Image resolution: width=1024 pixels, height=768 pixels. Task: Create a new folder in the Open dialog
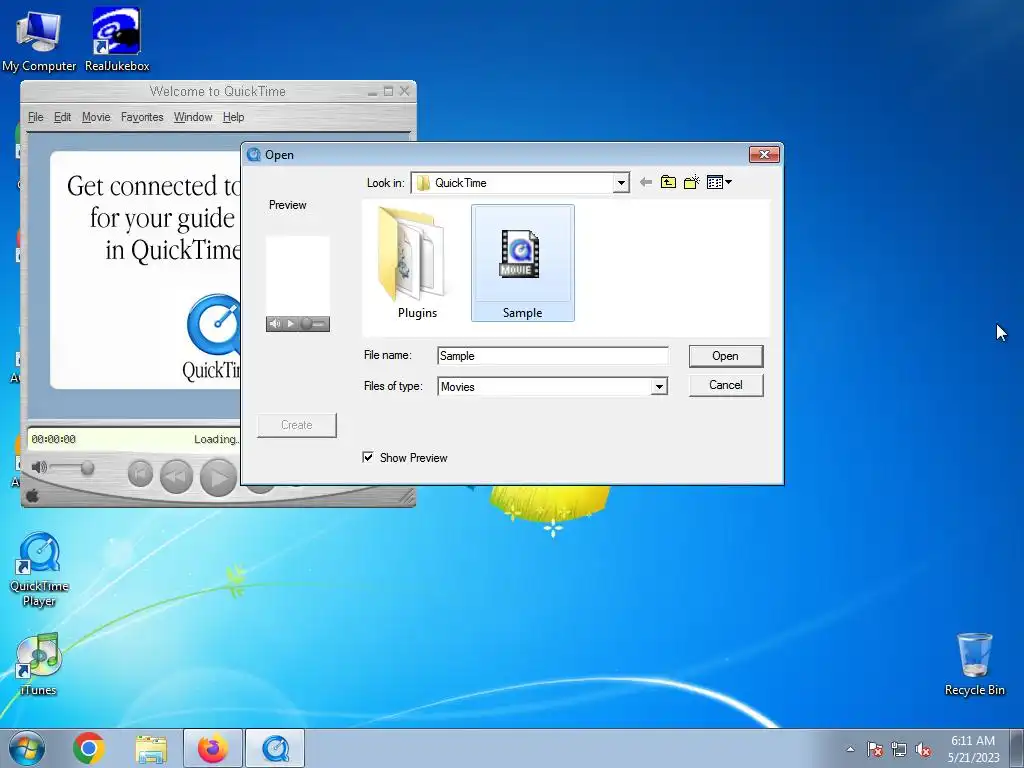point(692,182)
